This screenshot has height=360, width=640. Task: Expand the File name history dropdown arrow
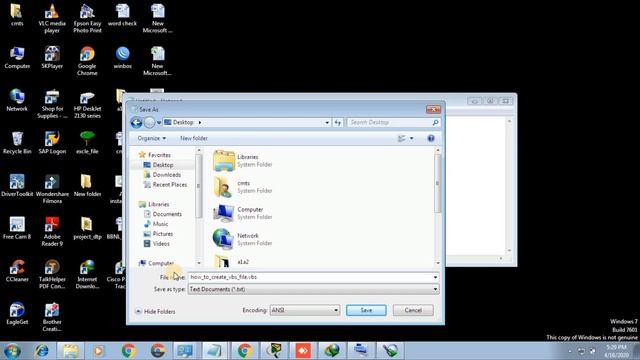(436, 277)
